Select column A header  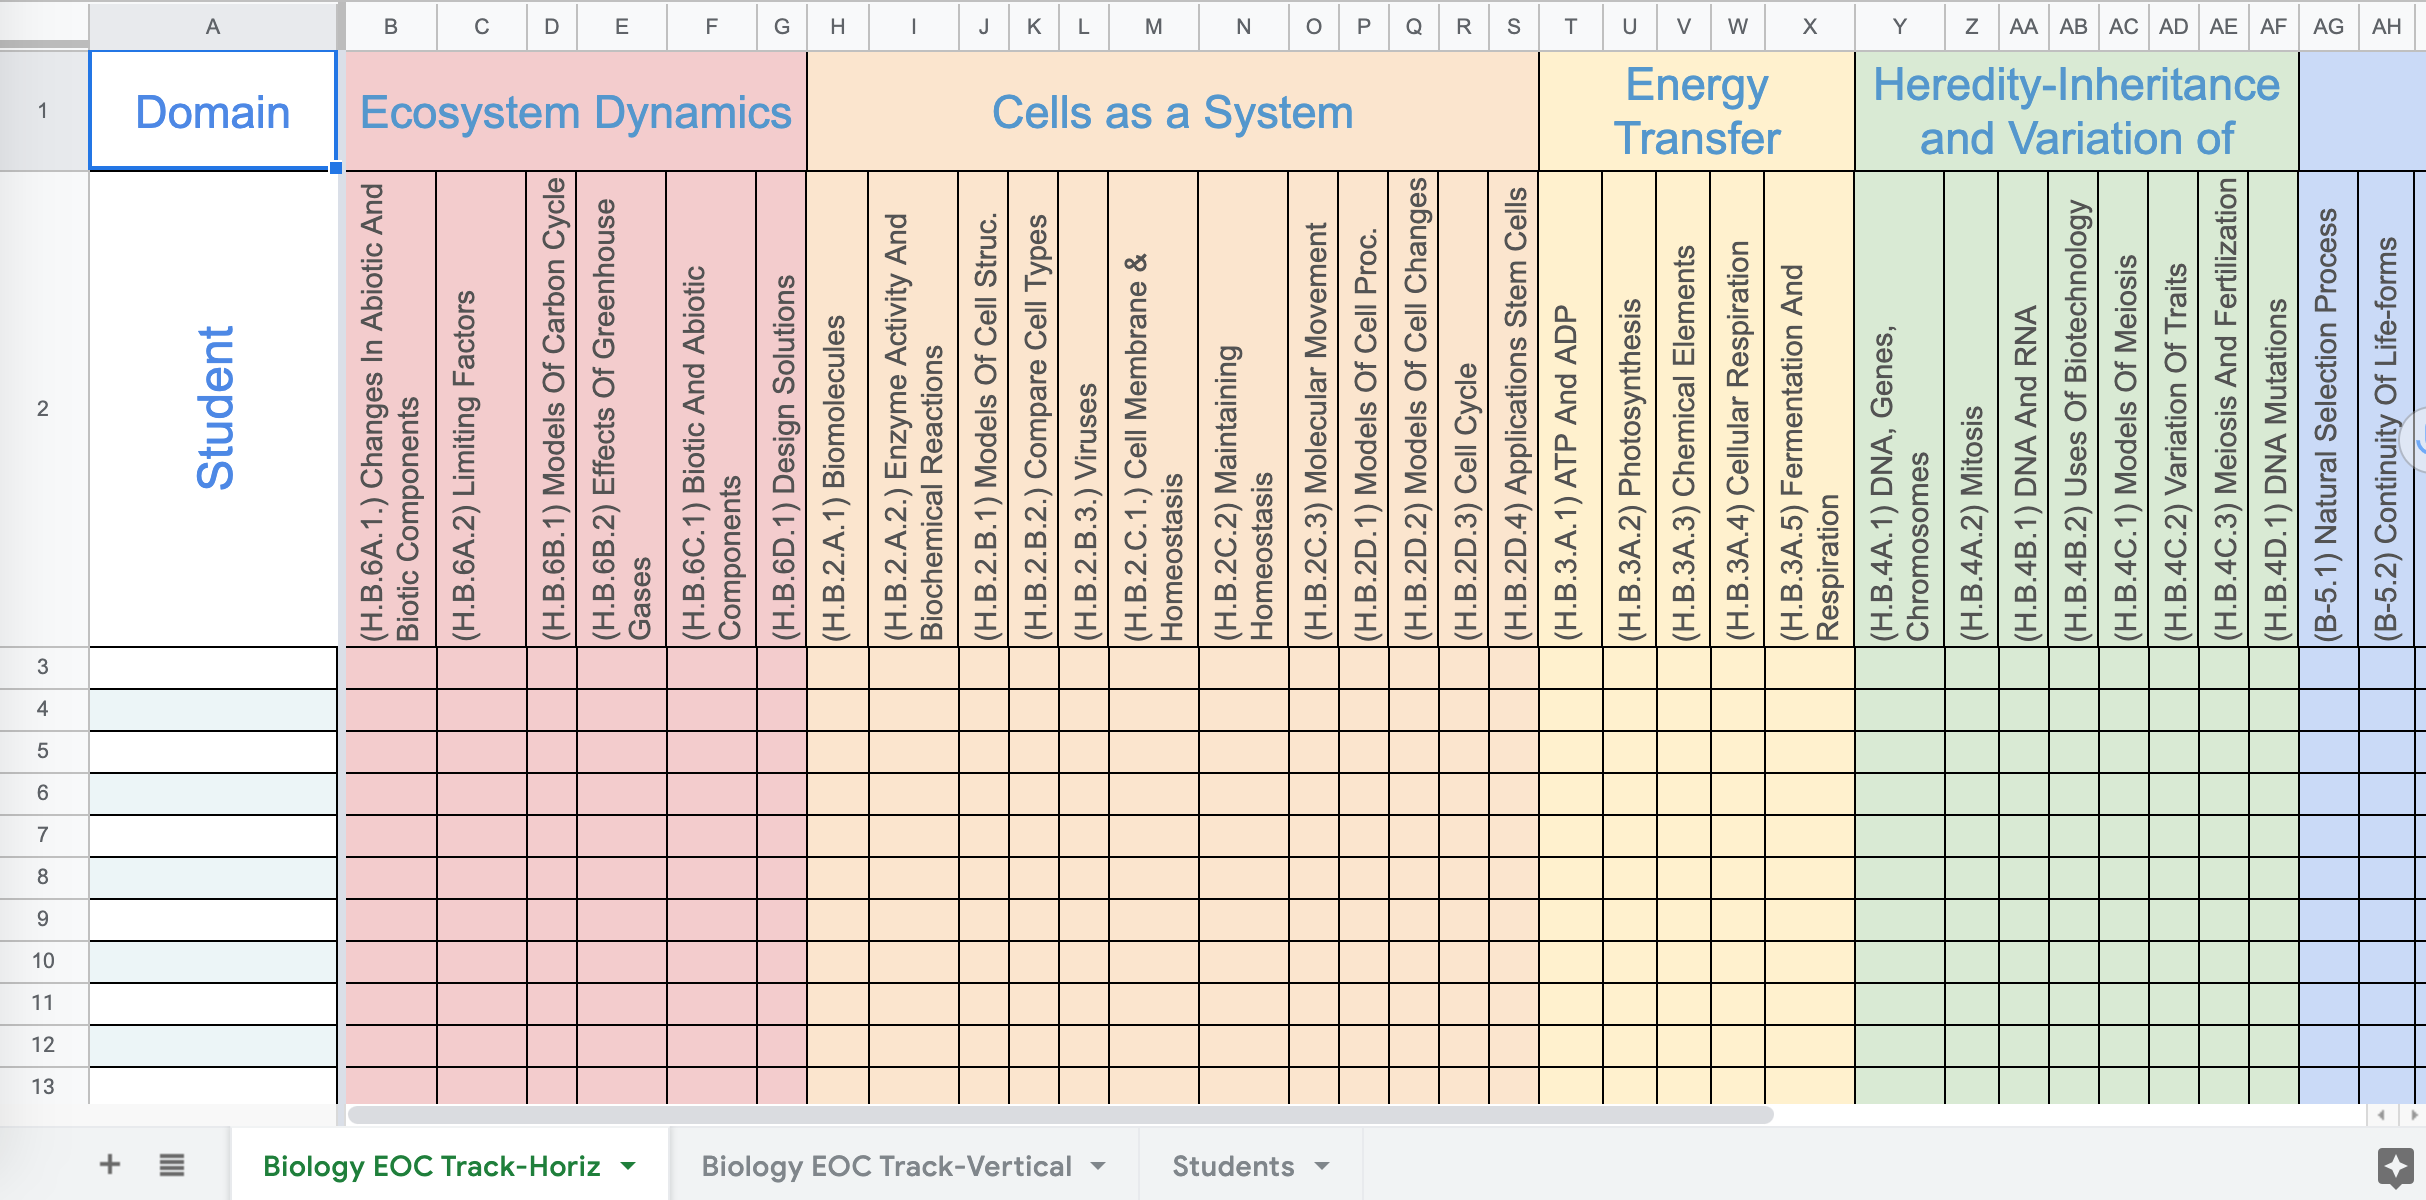click(213, 27)
